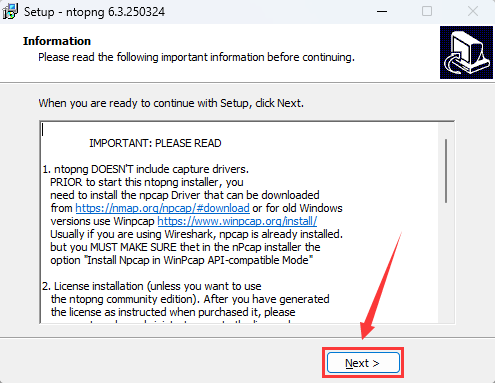Open the winpcap.org install link
This screenshot has width=495, height=383.
point(237,221)
